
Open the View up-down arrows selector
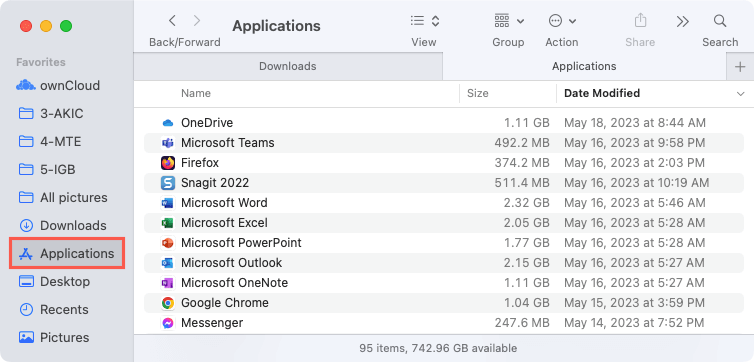435,21
